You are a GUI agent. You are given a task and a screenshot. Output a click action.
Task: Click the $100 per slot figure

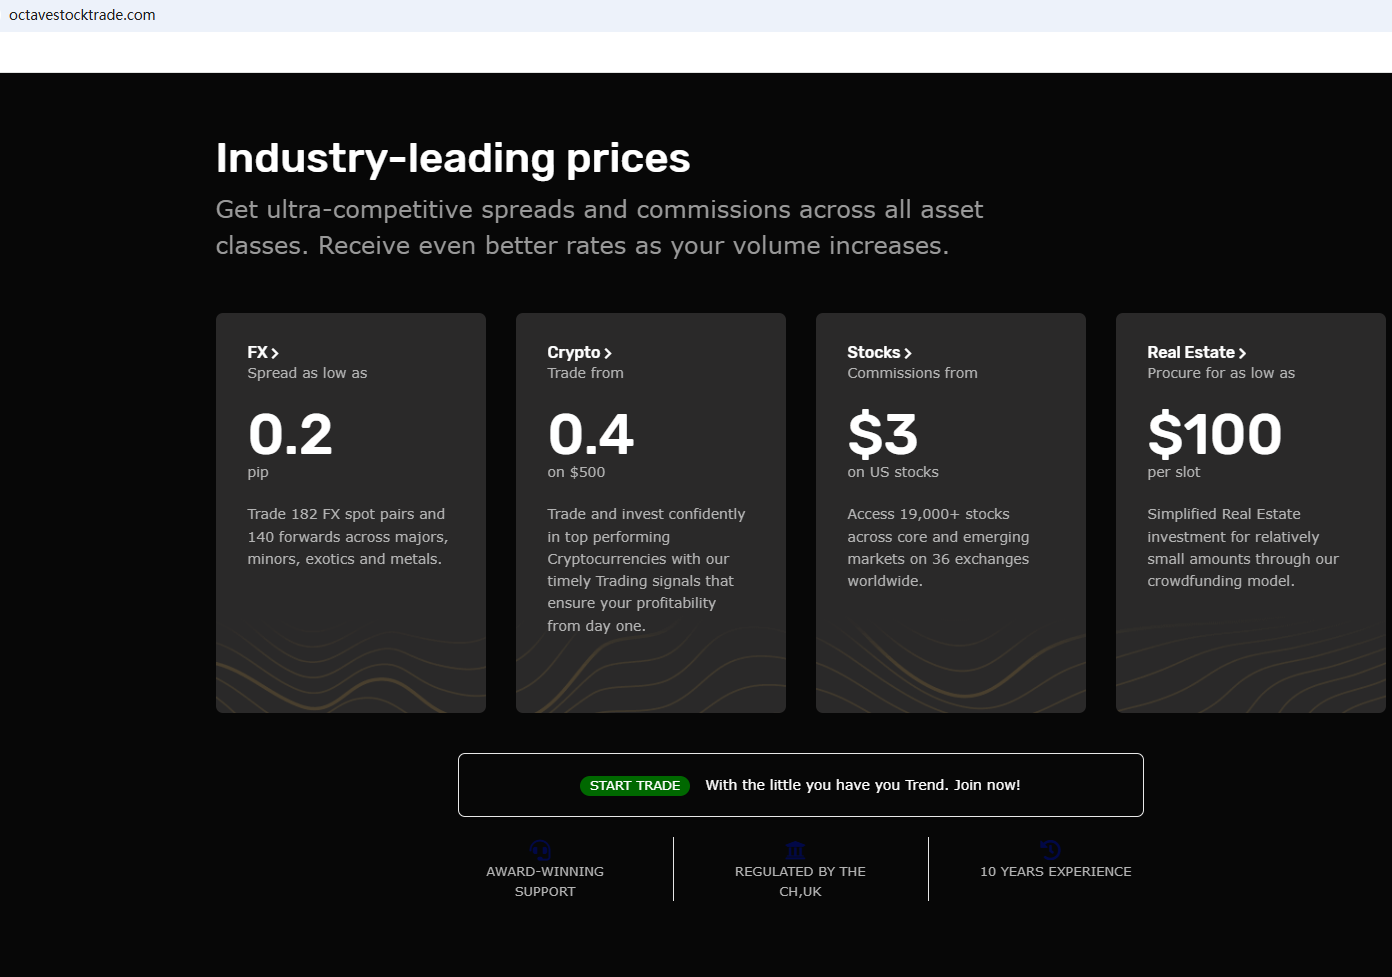[1214, 434]
